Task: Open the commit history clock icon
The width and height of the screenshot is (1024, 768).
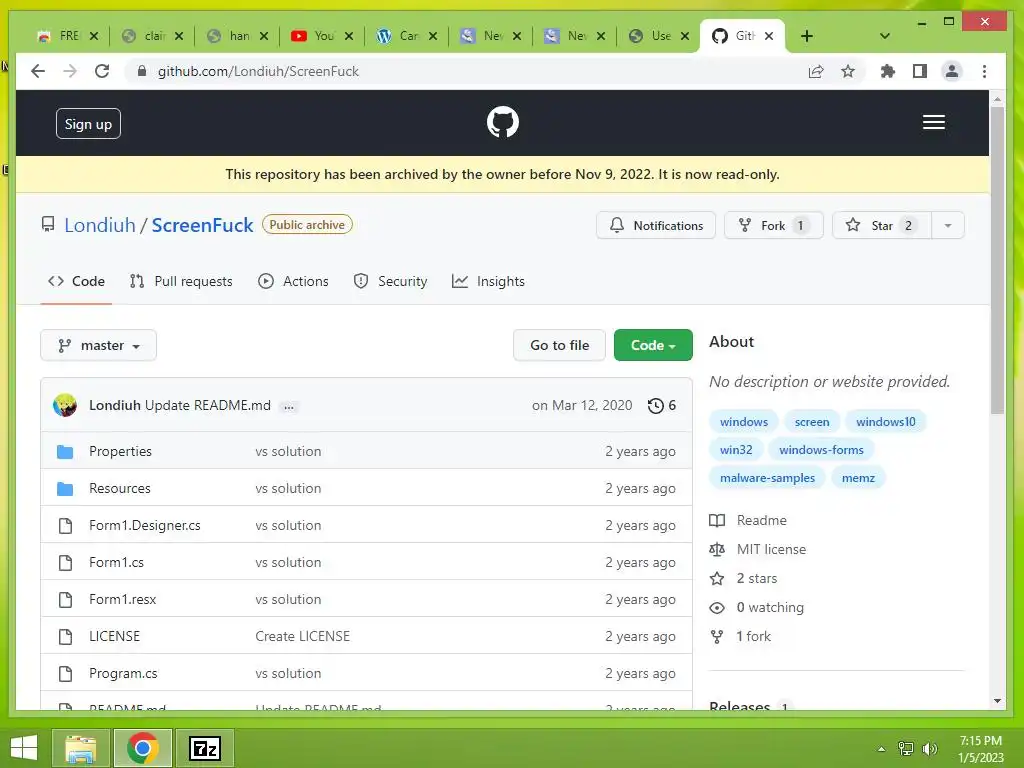Action: (655, 406)
